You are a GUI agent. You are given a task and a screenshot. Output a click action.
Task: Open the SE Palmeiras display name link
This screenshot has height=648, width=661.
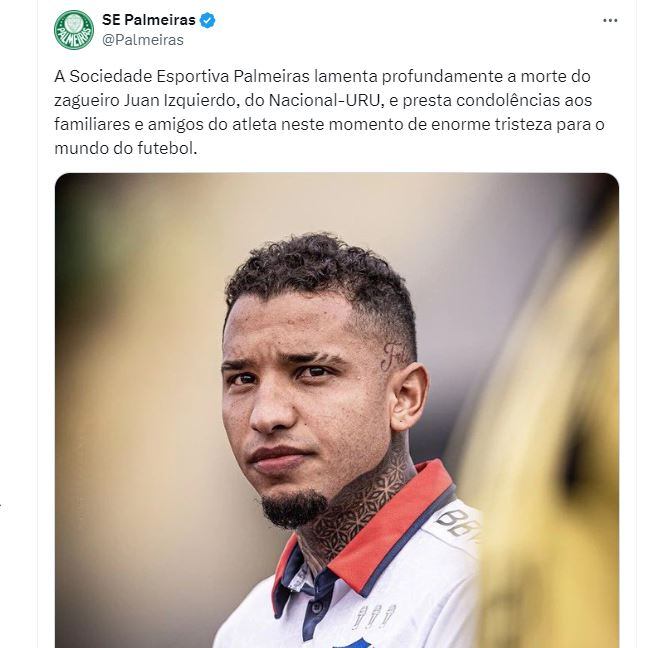click(148, 20)
